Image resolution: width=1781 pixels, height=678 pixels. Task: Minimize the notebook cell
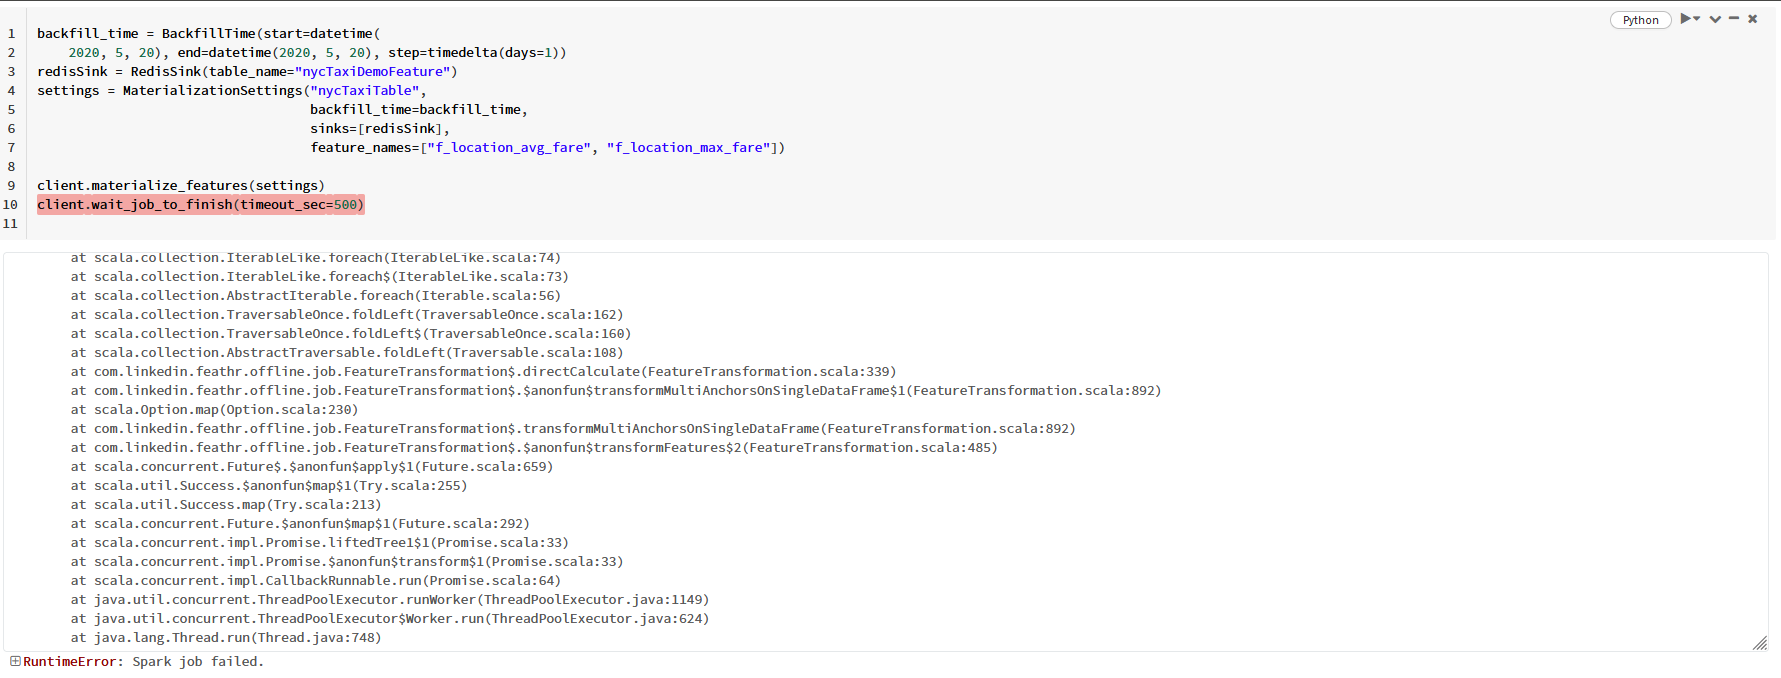[1734, 19]
